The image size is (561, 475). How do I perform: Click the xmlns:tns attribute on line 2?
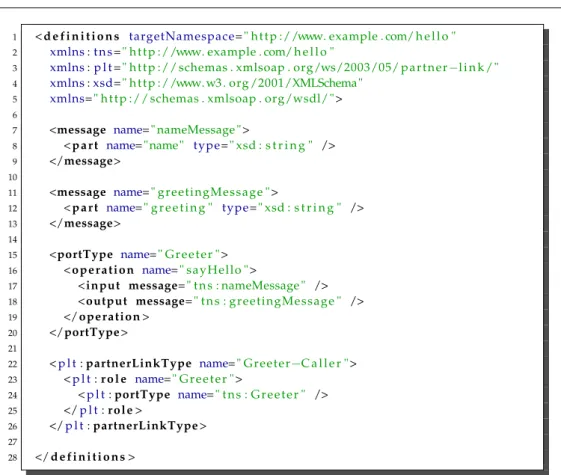(192, 52)
